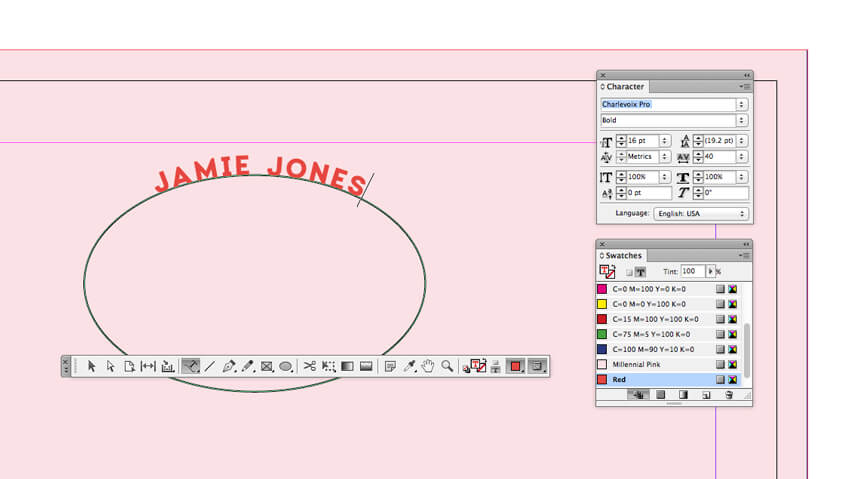Select the Scissors tool
This screenshot has width=850, height=479.
tap(310, 366)
